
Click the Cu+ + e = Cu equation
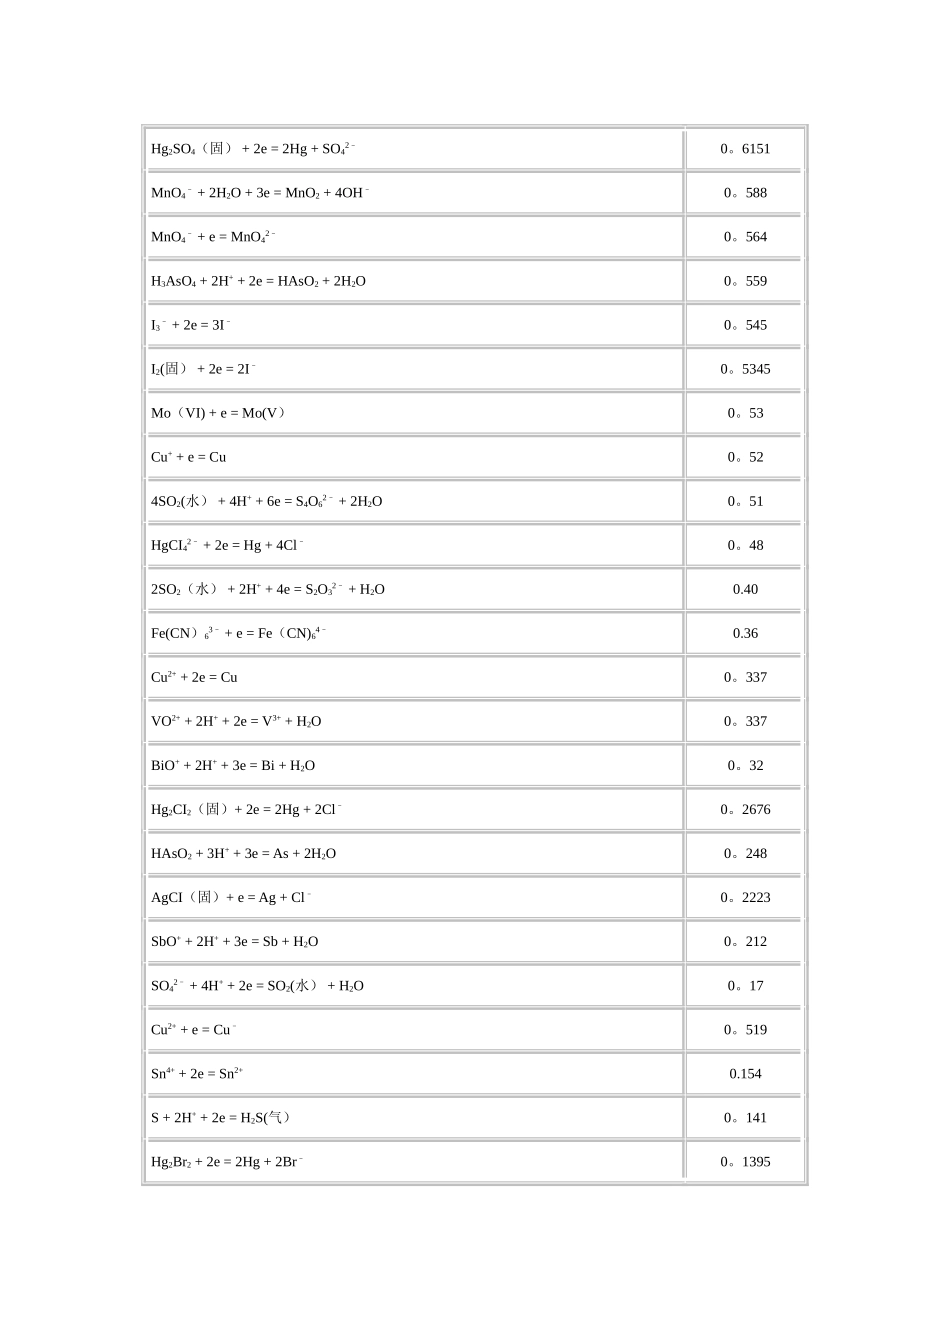[189, 457]
